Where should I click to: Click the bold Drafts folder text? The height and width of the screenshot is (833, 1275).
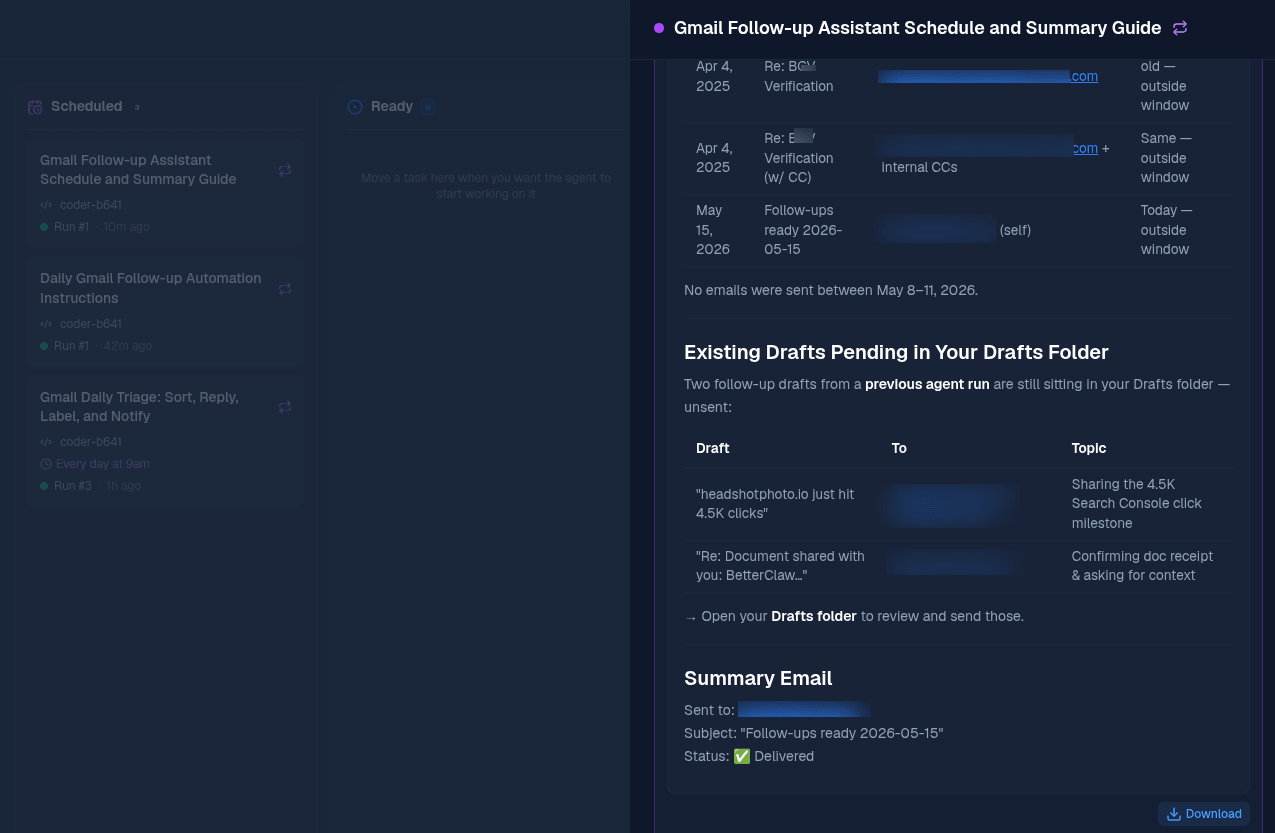pyautogui.click(x=813, y=616)
